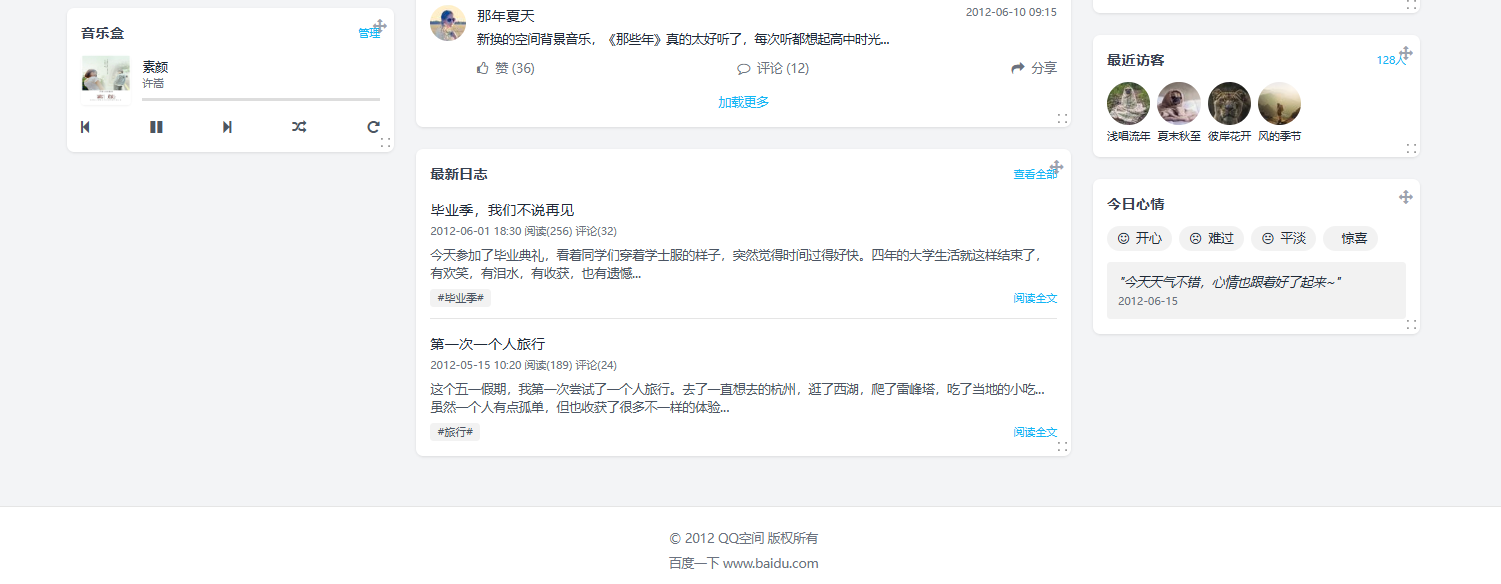Pause the music in 音乐盒

(x=156, y=127)
